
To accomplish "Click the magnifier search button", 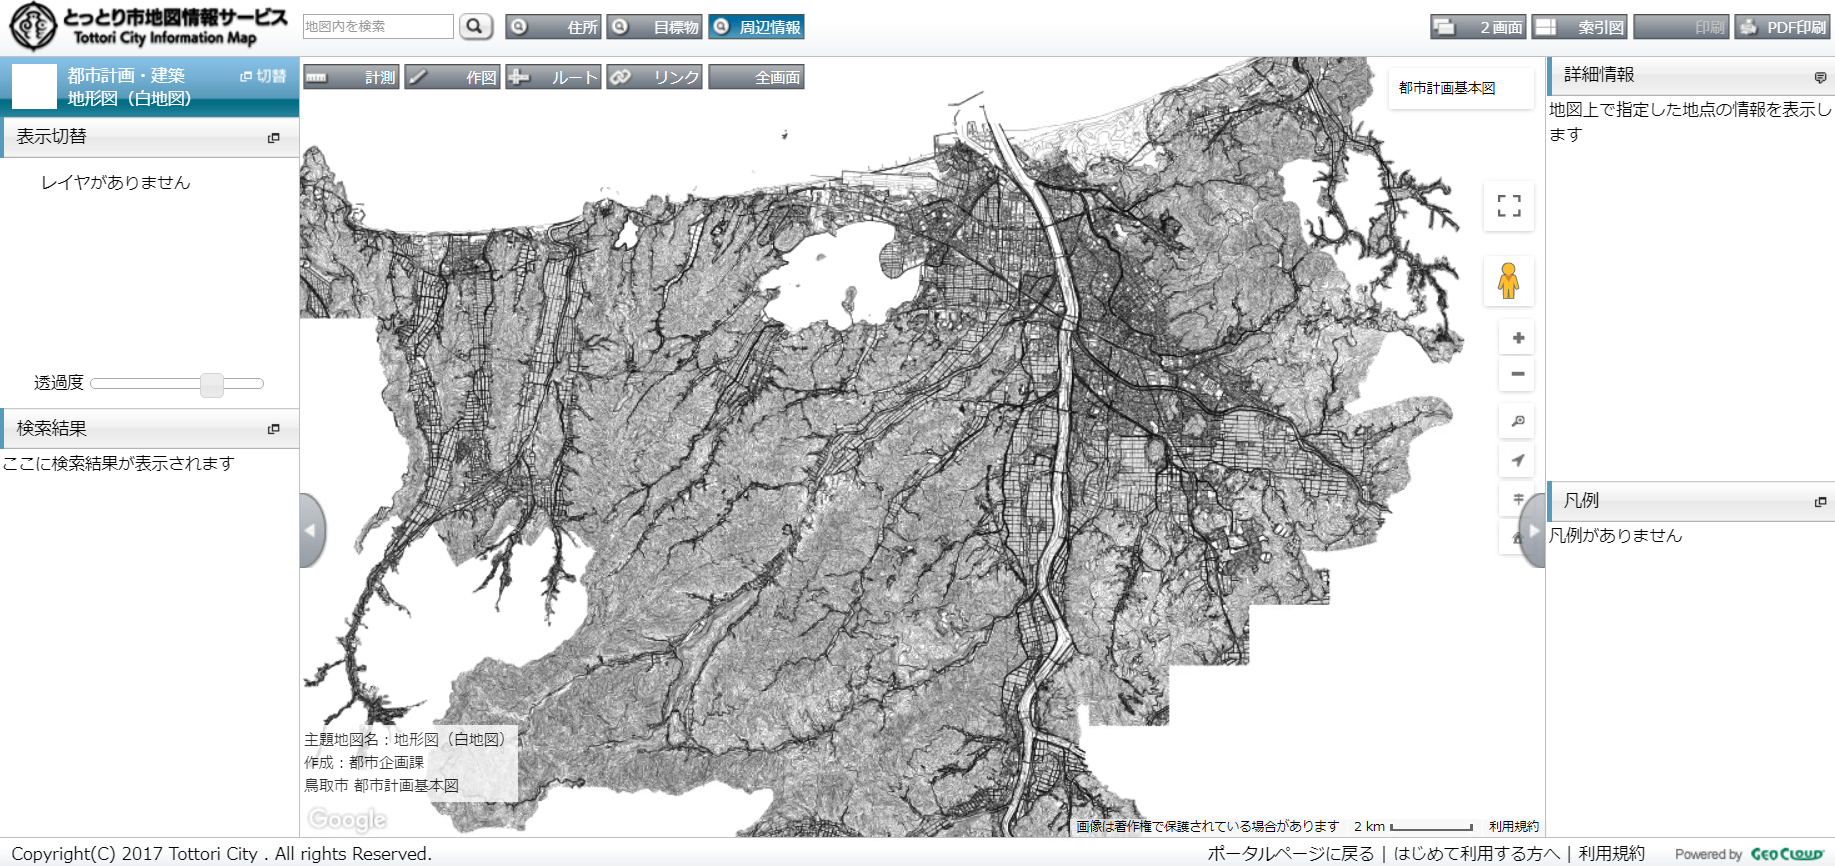I will [x=476, y=26].
